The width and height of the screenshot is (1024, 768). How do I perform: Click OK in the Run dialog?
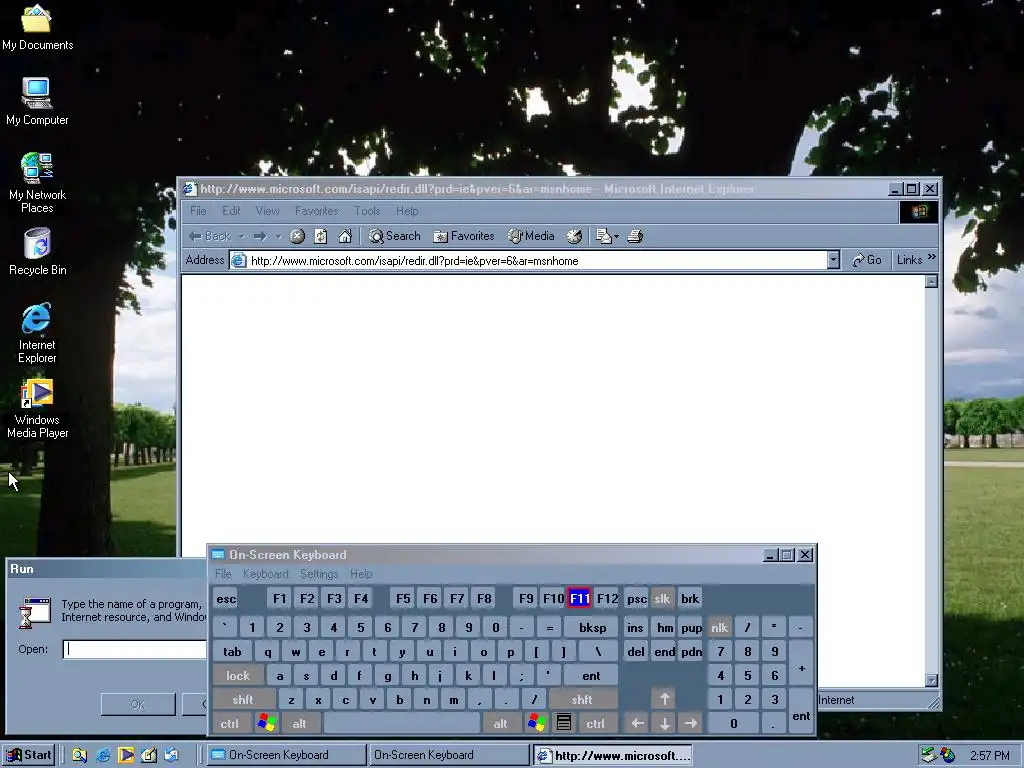pos(138,705)
